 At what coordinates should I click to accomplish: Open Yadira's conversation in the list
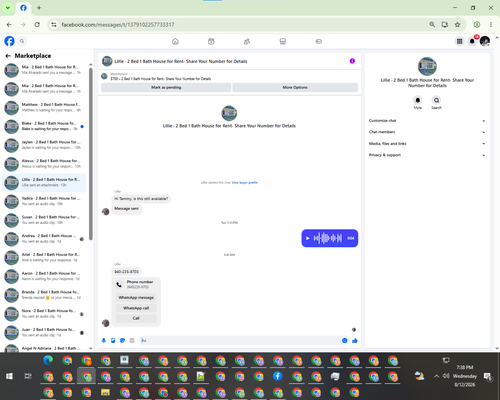click(x=44, y=201)
